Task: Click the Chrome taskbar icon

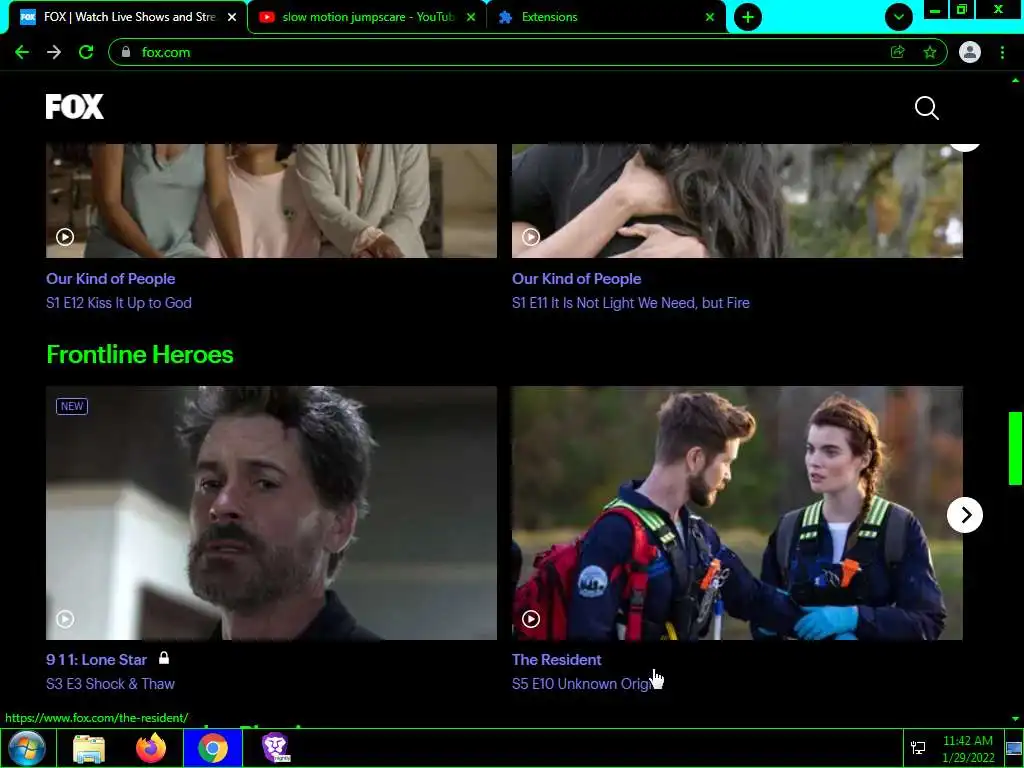Action: [x=213, y=748]
